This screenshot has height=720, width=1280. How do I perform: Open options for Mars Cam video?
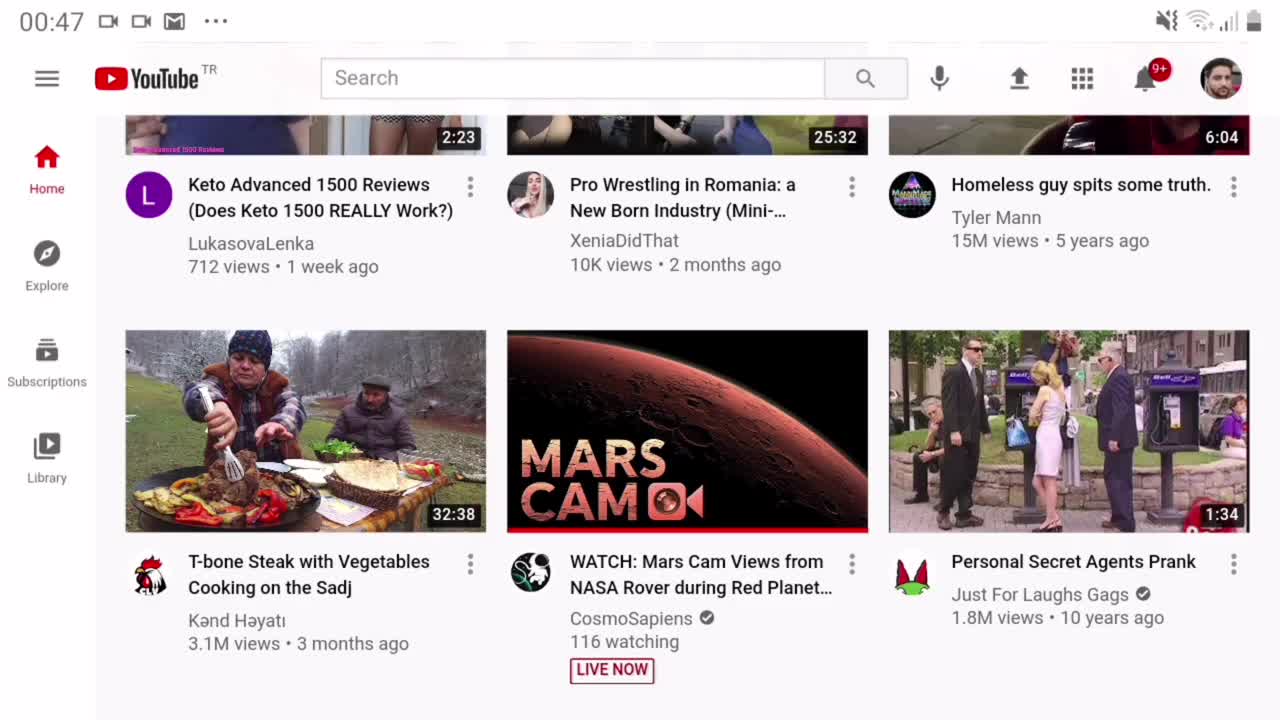(852, 564)
